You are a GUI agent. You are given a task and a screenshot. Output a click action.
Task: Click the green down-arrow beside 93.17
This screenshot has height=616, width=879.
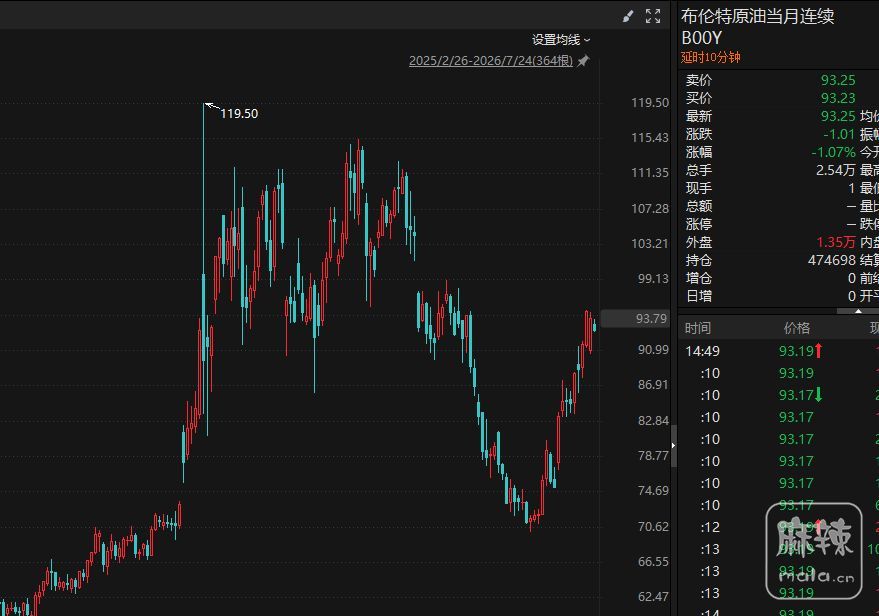pos(818,395)
